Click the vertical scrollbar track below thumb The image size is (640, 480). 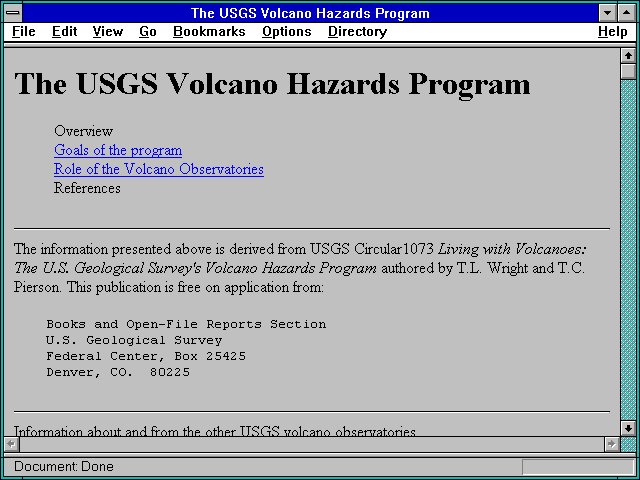coord(628,250)
